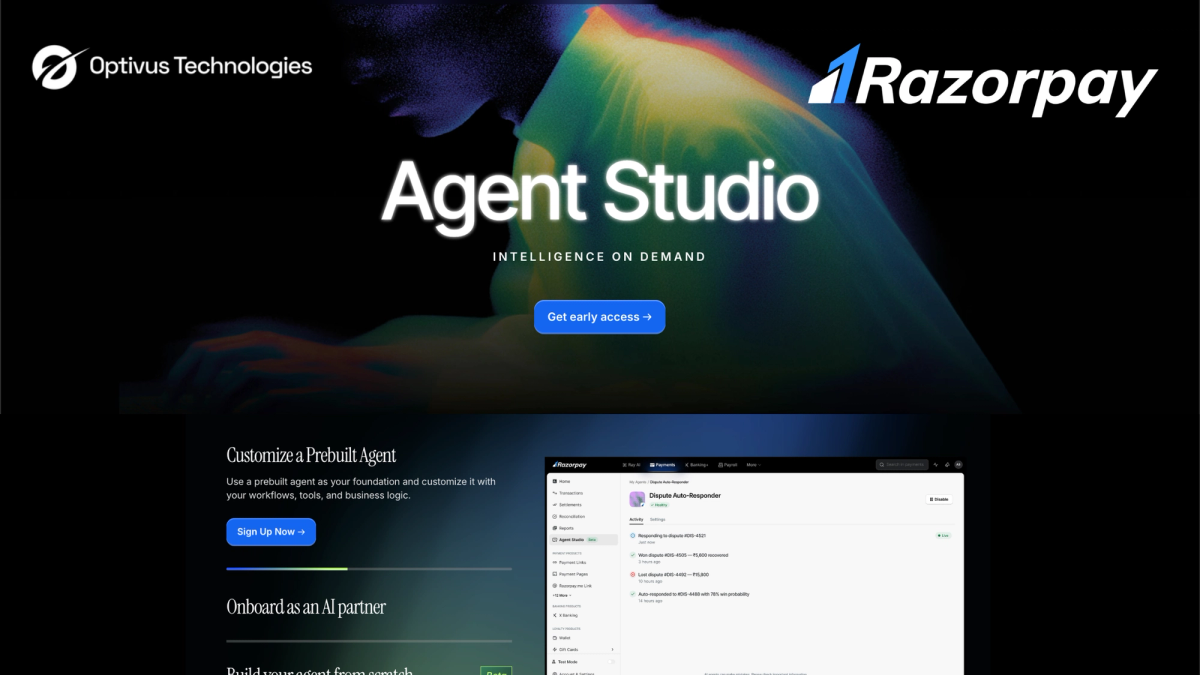Switch to the Payroll tab
1200x675 pixels.
tap(728, 465)
